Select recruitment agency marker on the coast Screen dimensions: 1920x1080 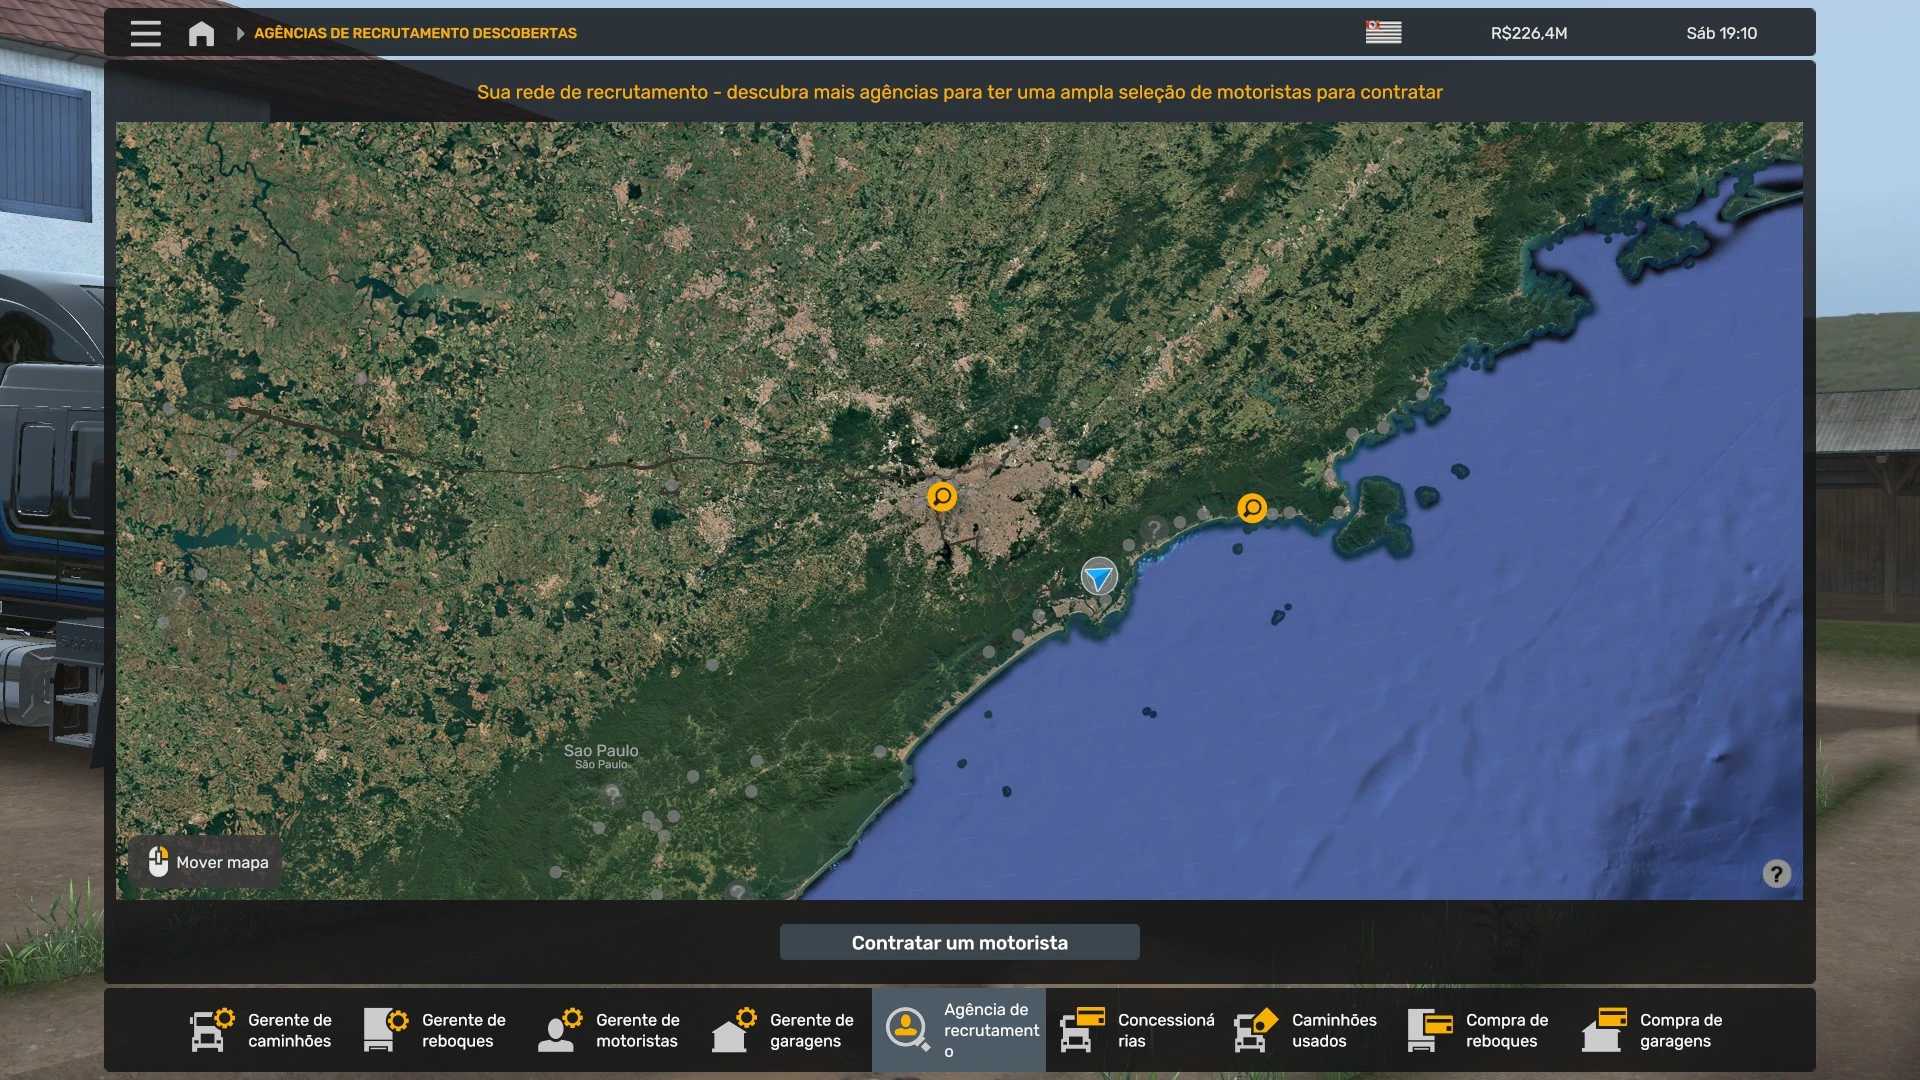click(1251, 508)
